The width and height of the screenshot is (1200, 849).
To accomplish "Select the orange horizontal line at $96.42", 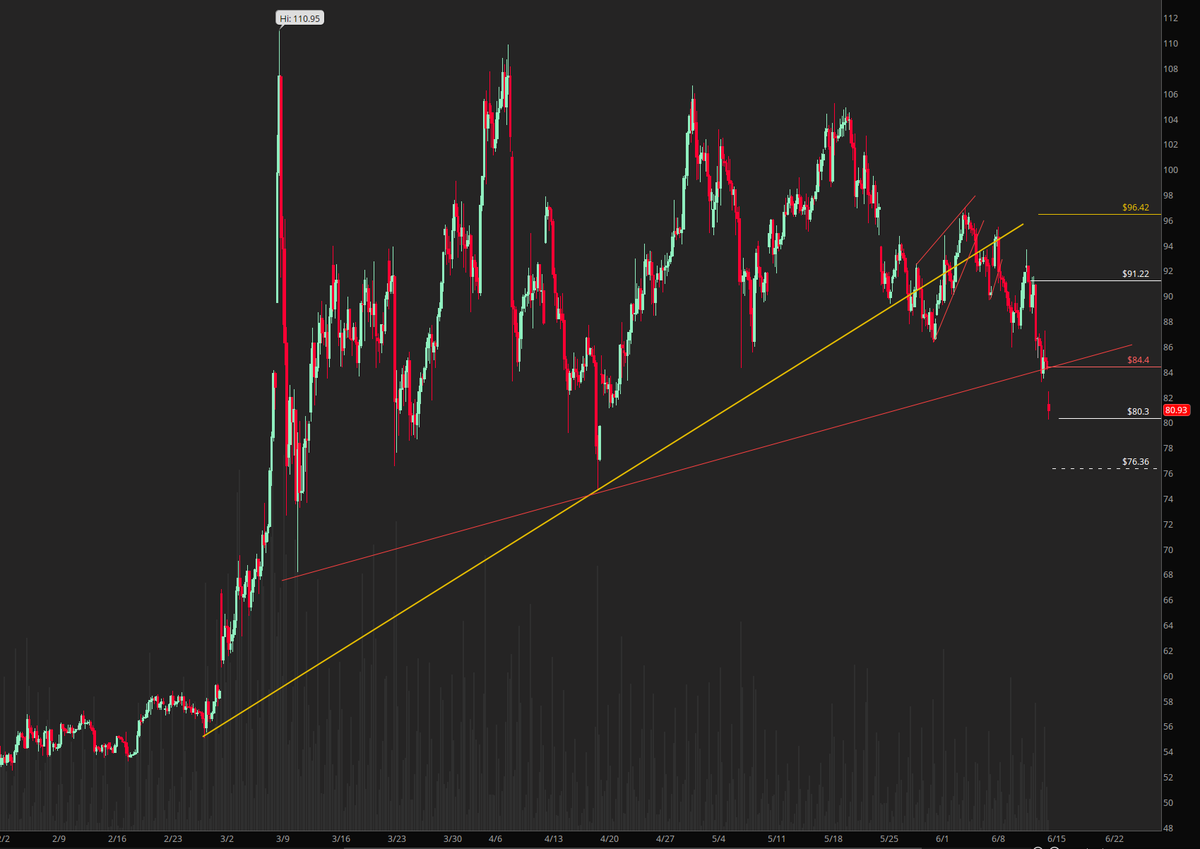I will coord(1098,214).
